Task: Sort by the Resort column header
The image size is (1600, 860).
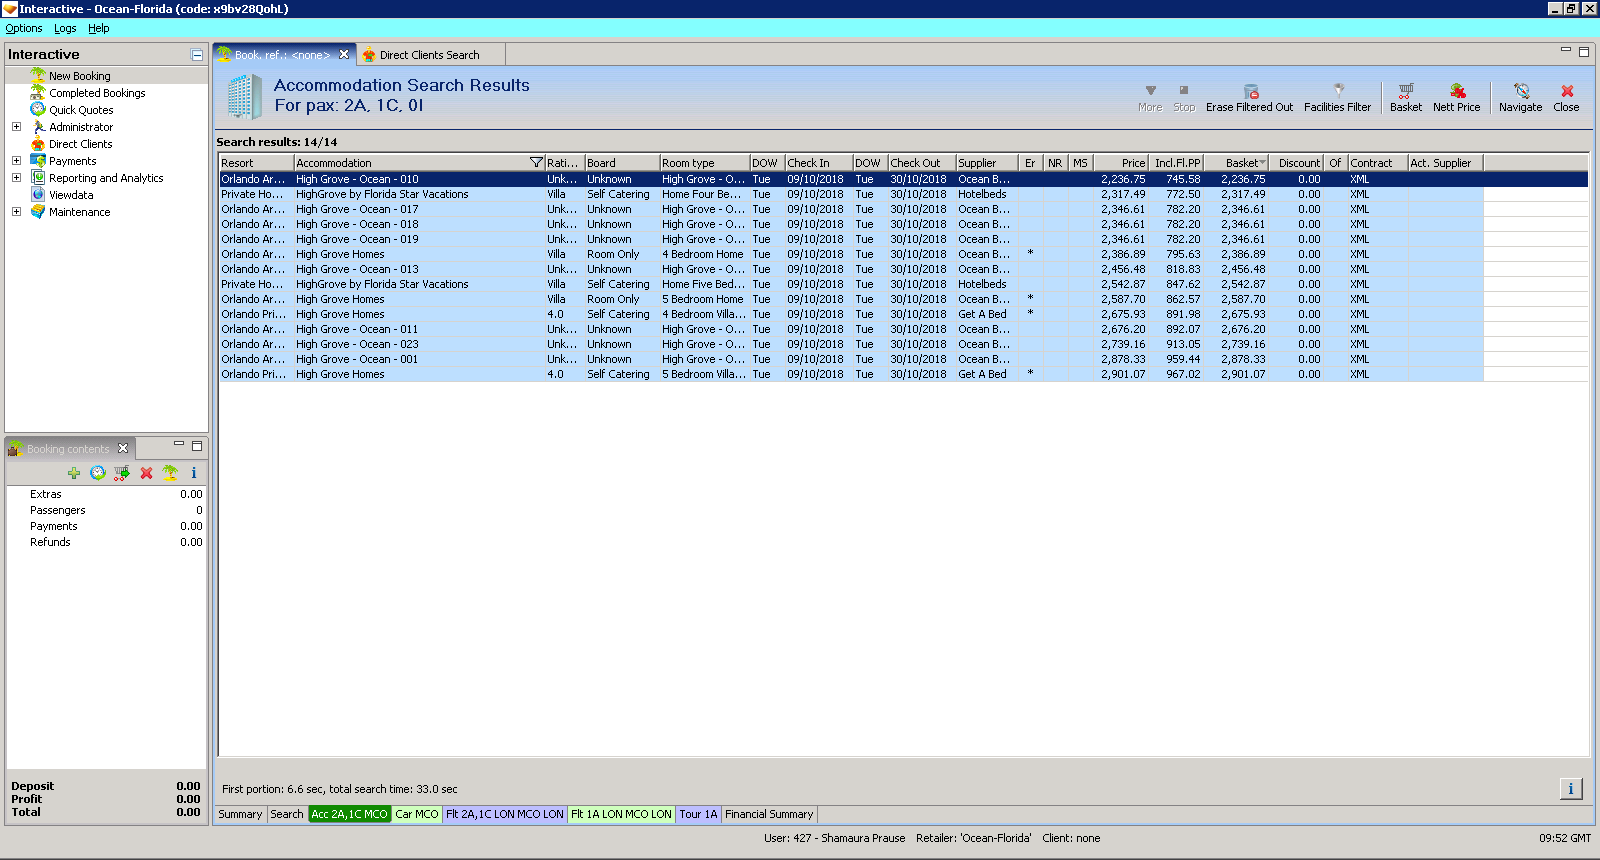Action: (x=257, y=163)
